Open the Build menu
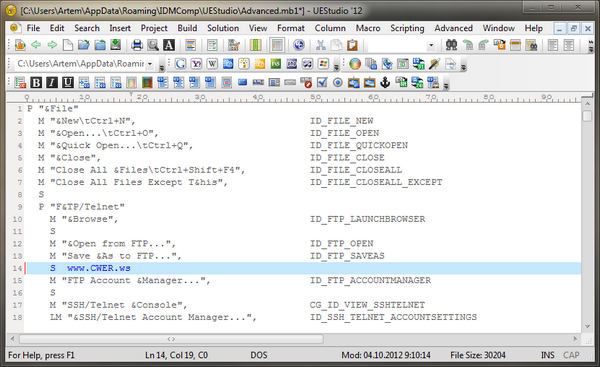Screen dimensions: 600x367 [187, 28]
